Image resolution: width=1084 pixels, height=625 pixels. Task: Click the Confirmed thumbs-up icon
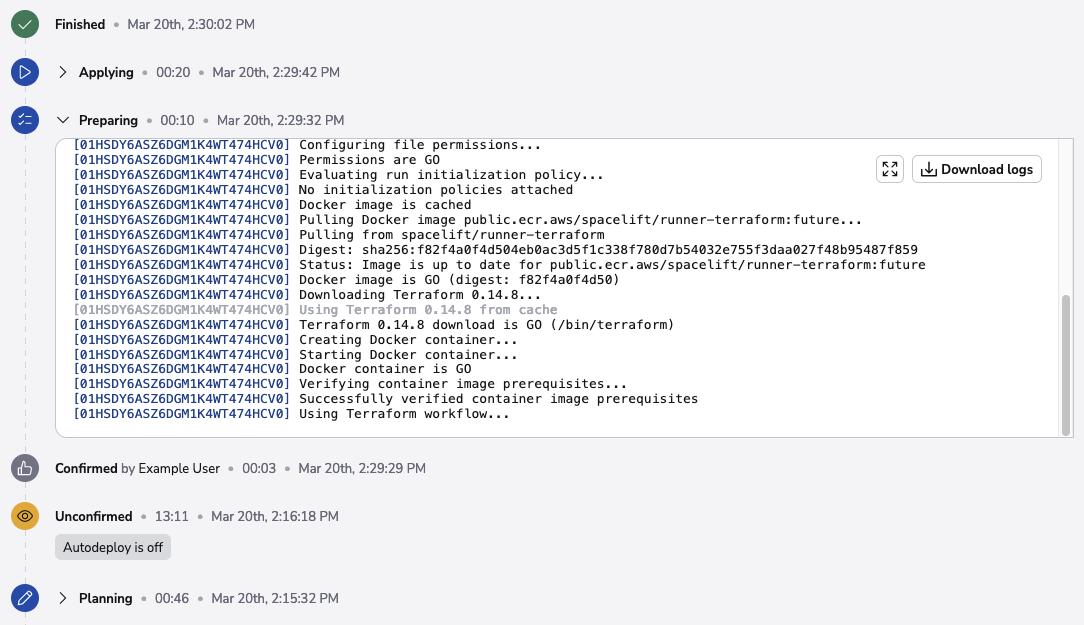pyautogui.click(x=25, y=468)
